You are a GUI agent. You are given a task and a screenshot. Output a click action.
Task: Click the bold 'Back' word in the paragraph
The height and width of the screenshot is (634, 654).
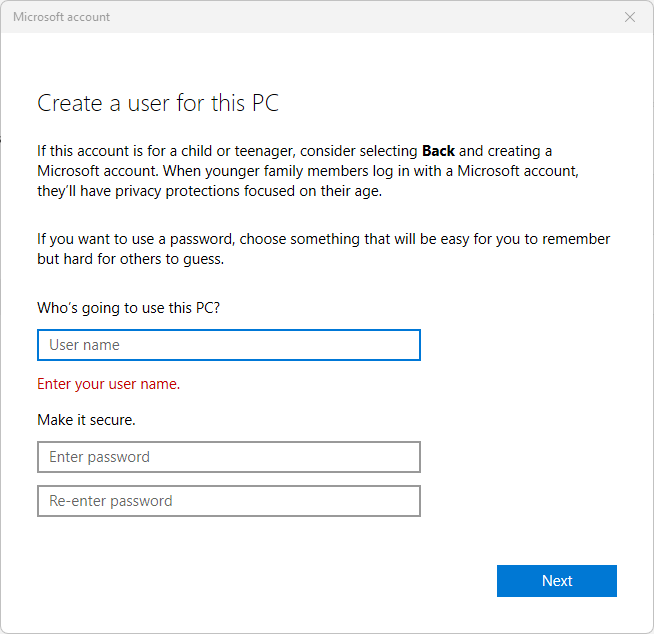(438, 151)
